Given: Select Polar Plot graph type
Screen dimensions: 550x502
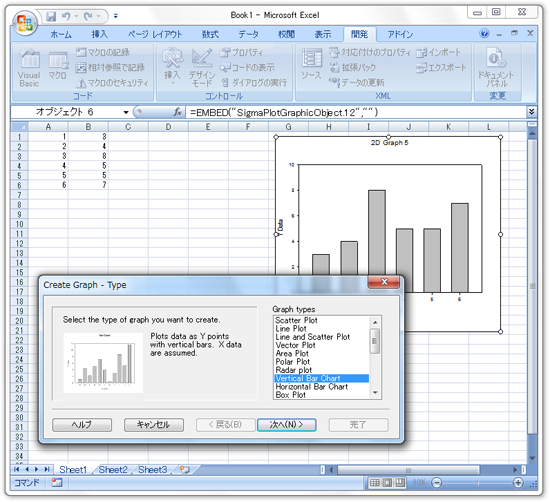Looking at the screenshot, I should (293, 362).
